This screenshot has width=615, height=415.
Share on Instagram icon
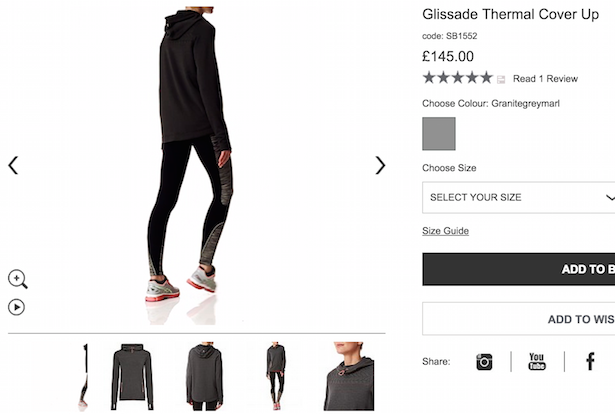[x=484, y=362]
